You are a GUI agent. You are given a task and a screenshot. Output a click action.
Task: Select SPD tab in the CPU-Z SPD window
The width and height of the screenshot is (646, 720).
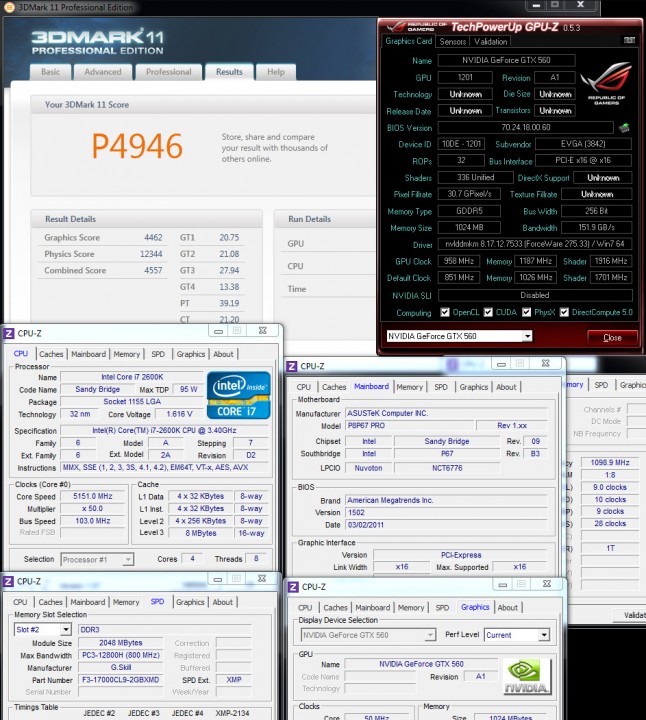coord(157,602)
